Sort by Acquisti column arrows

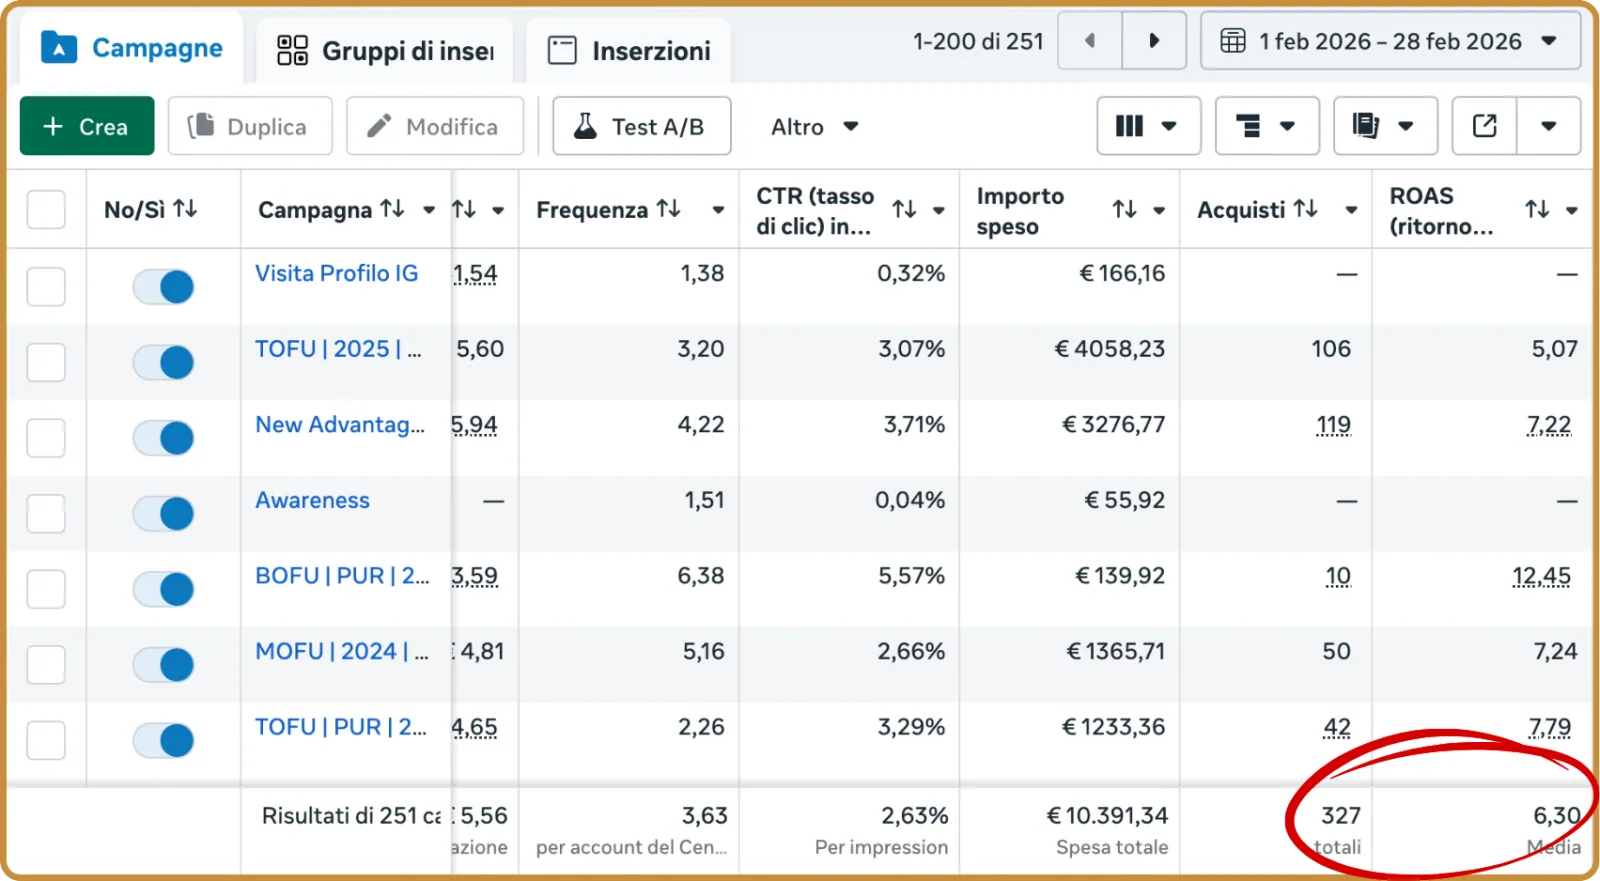[1305, 209]
